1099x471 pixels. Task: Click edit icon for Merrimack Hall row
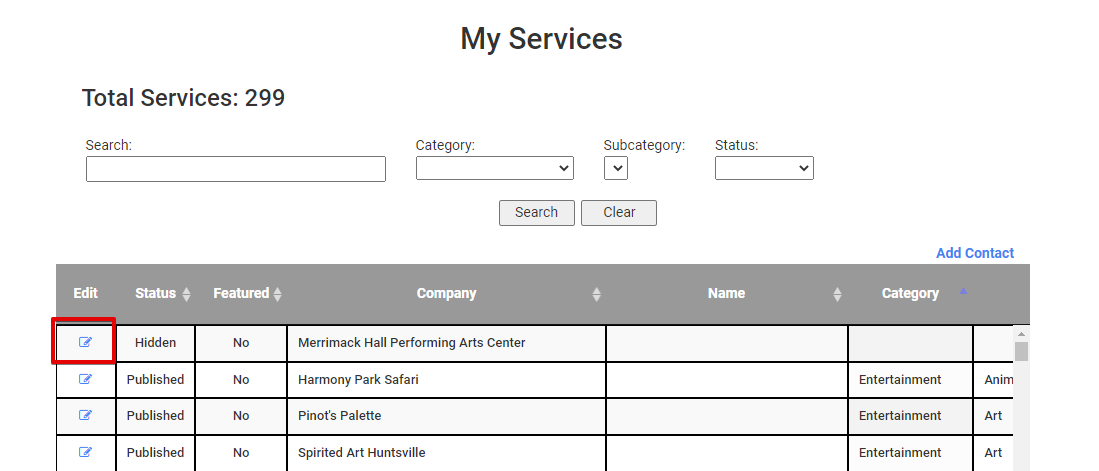[85, 342]
